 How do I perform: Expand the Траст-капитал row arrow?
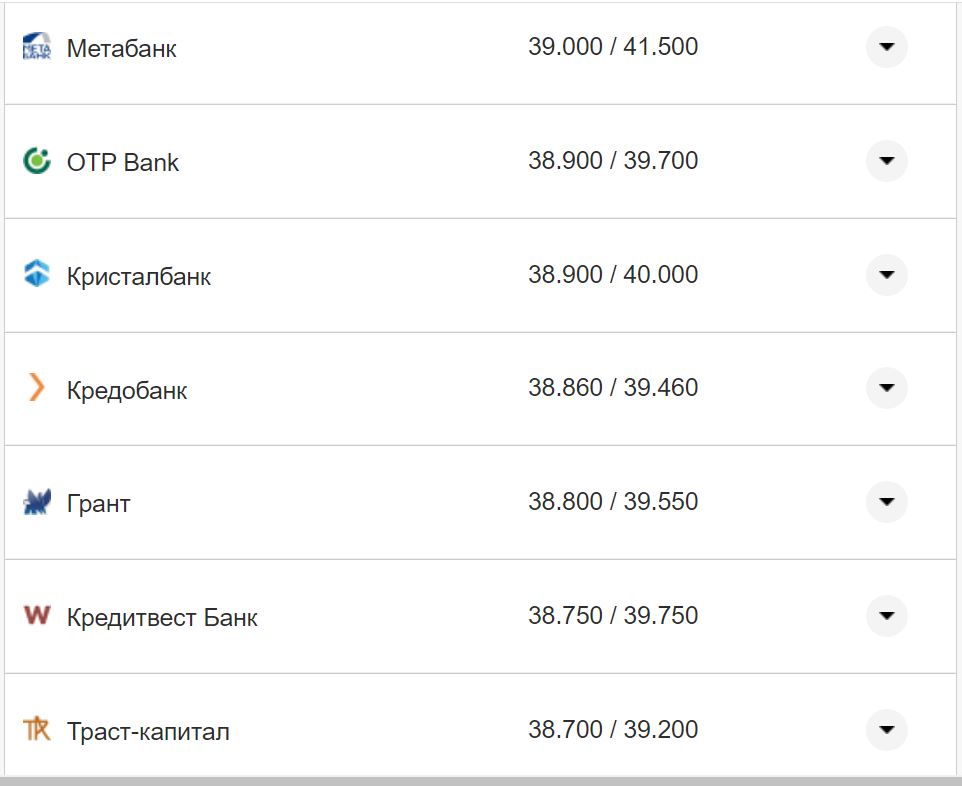pos(886,729)
